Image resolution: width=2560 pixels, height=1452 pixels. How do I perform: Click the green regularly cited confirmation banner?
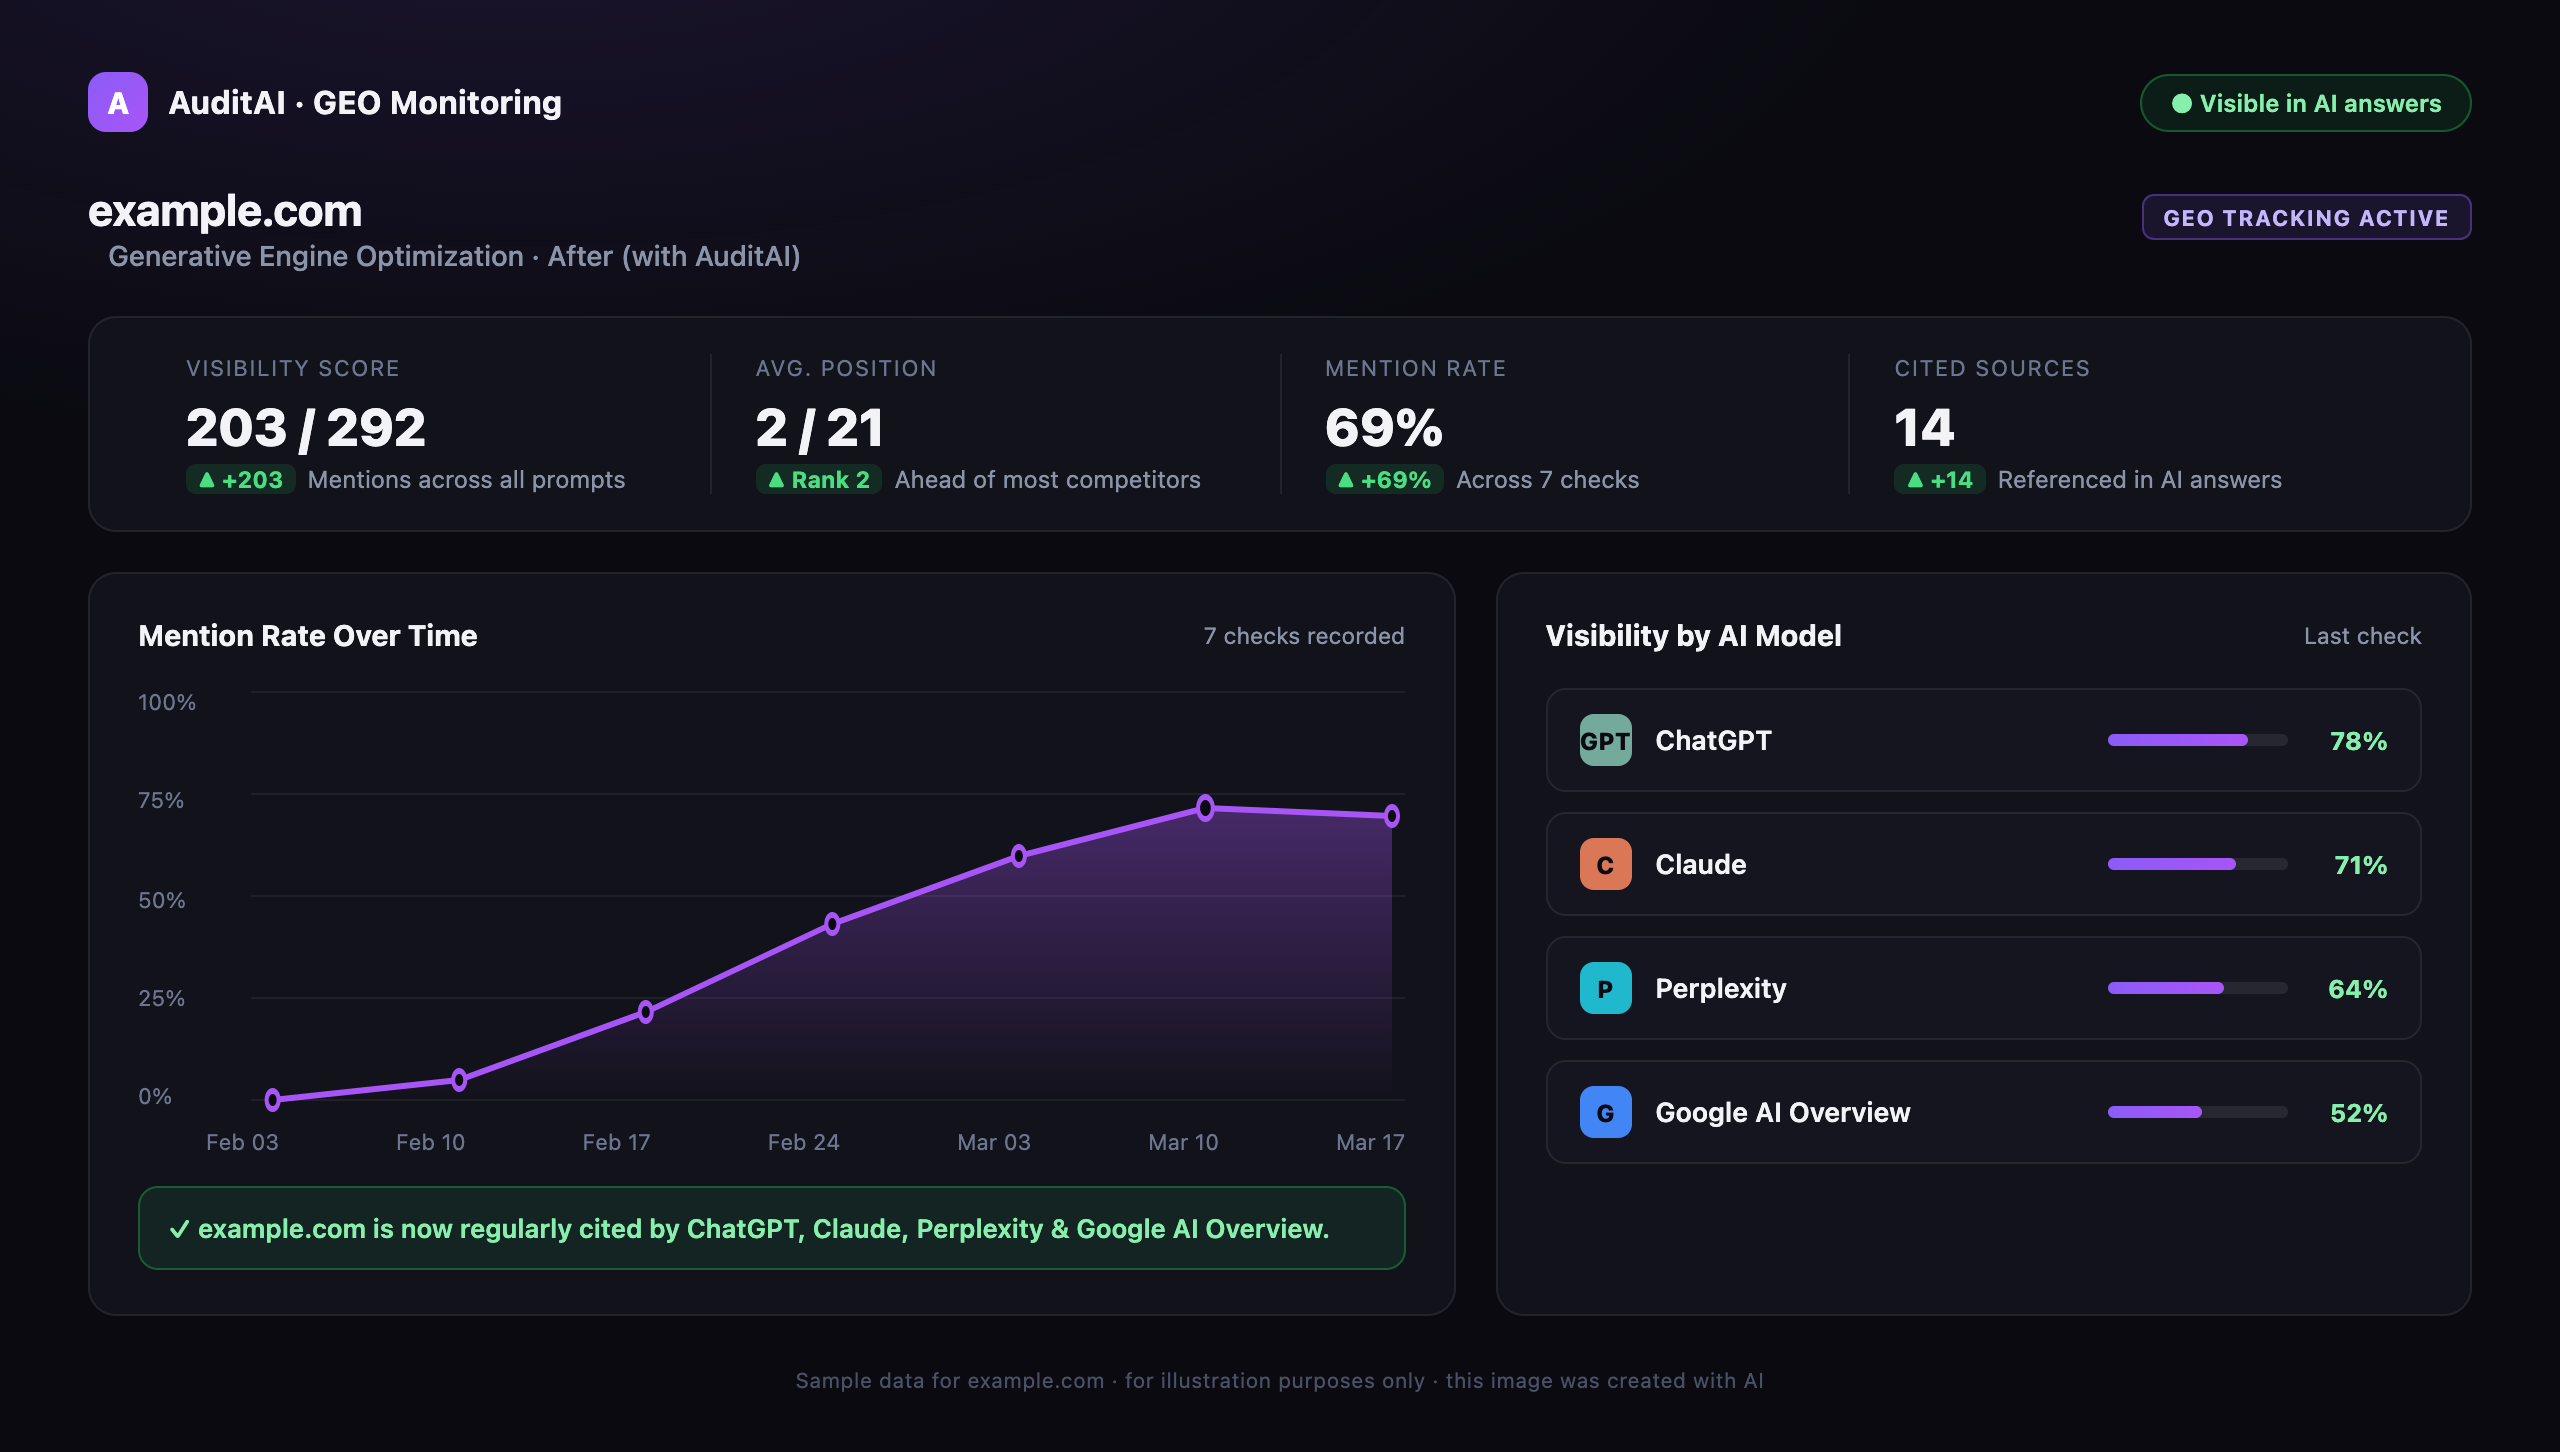[x=772, y=1228]
